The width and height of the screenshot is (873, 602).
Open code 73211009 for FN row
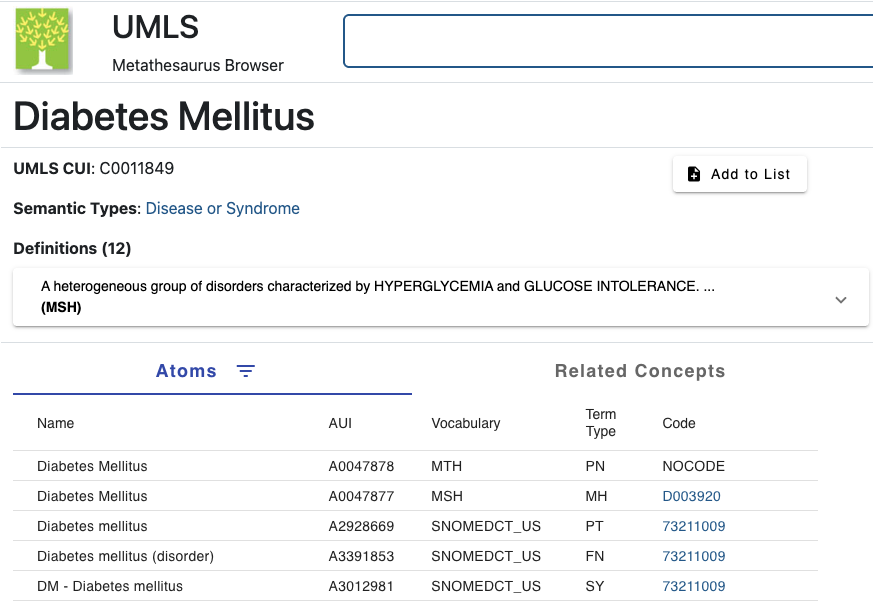694,556
